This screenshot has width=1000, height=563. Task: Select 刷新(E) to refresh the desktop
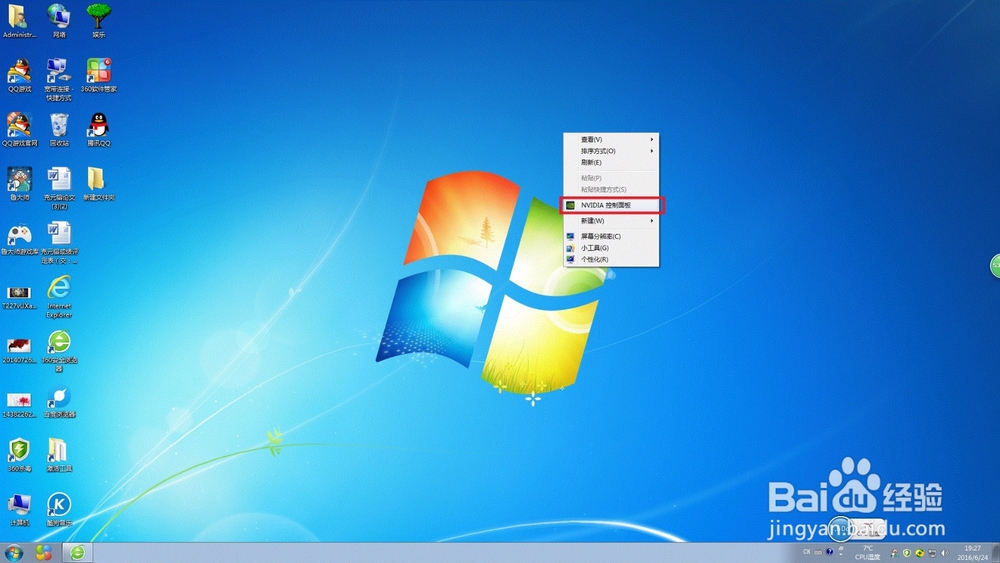coord(611,163)
